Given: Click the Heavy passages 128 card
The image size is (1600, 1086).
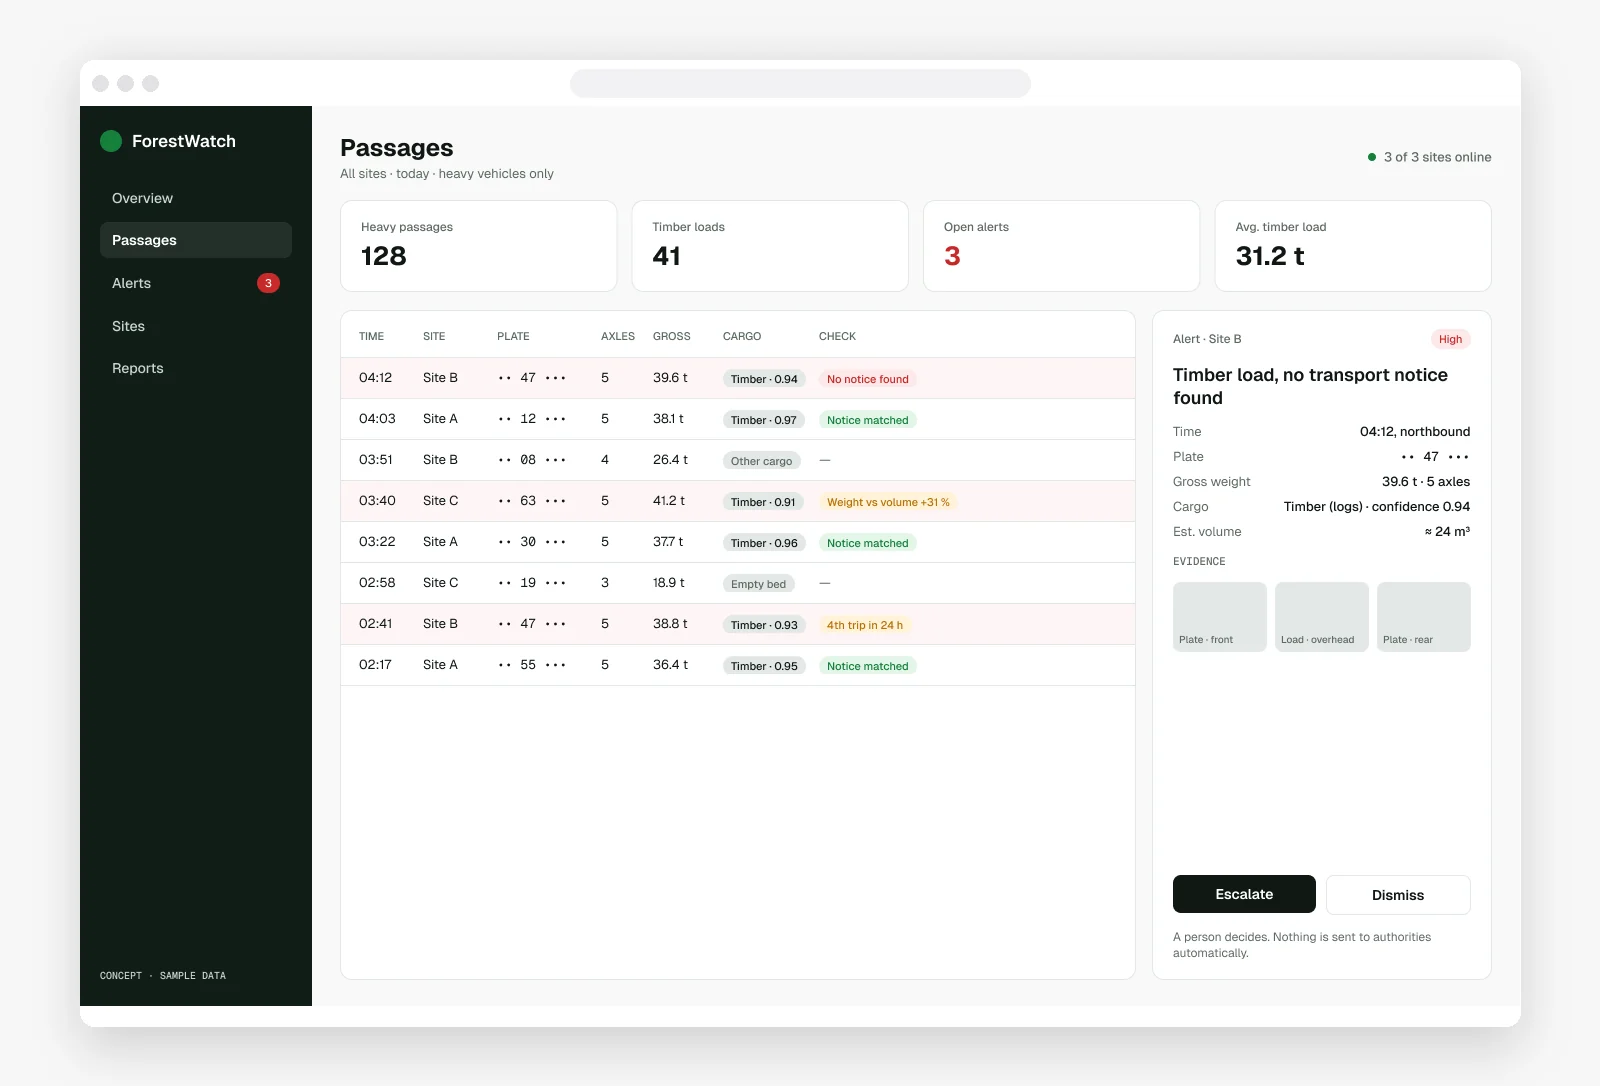Looking at the screenshot, I should [478, 246].
